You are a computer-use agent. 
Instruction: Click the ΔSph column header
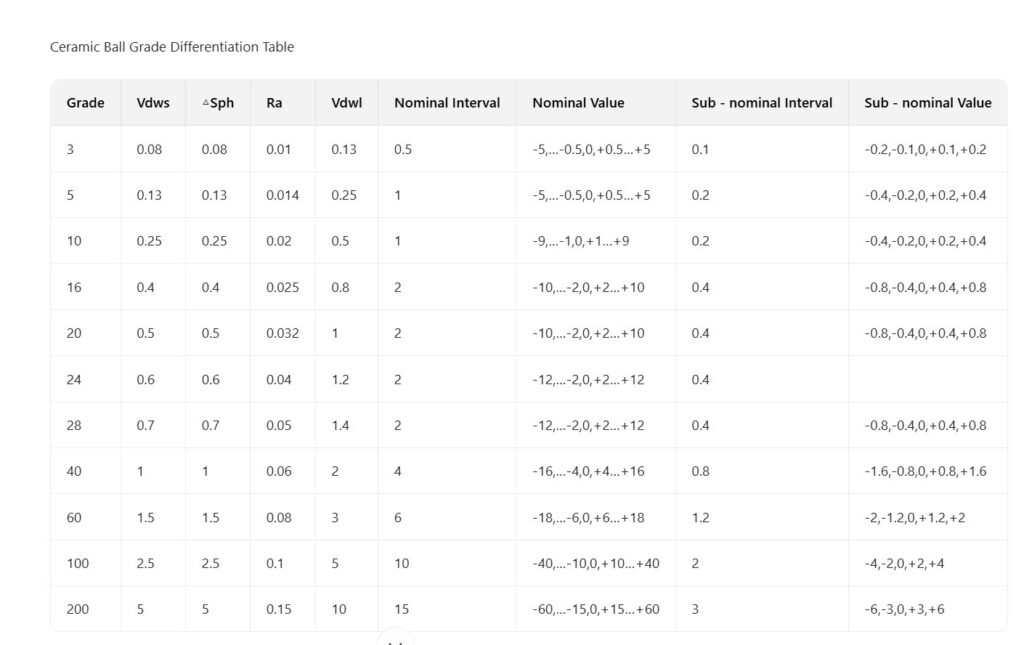point(218,103)
